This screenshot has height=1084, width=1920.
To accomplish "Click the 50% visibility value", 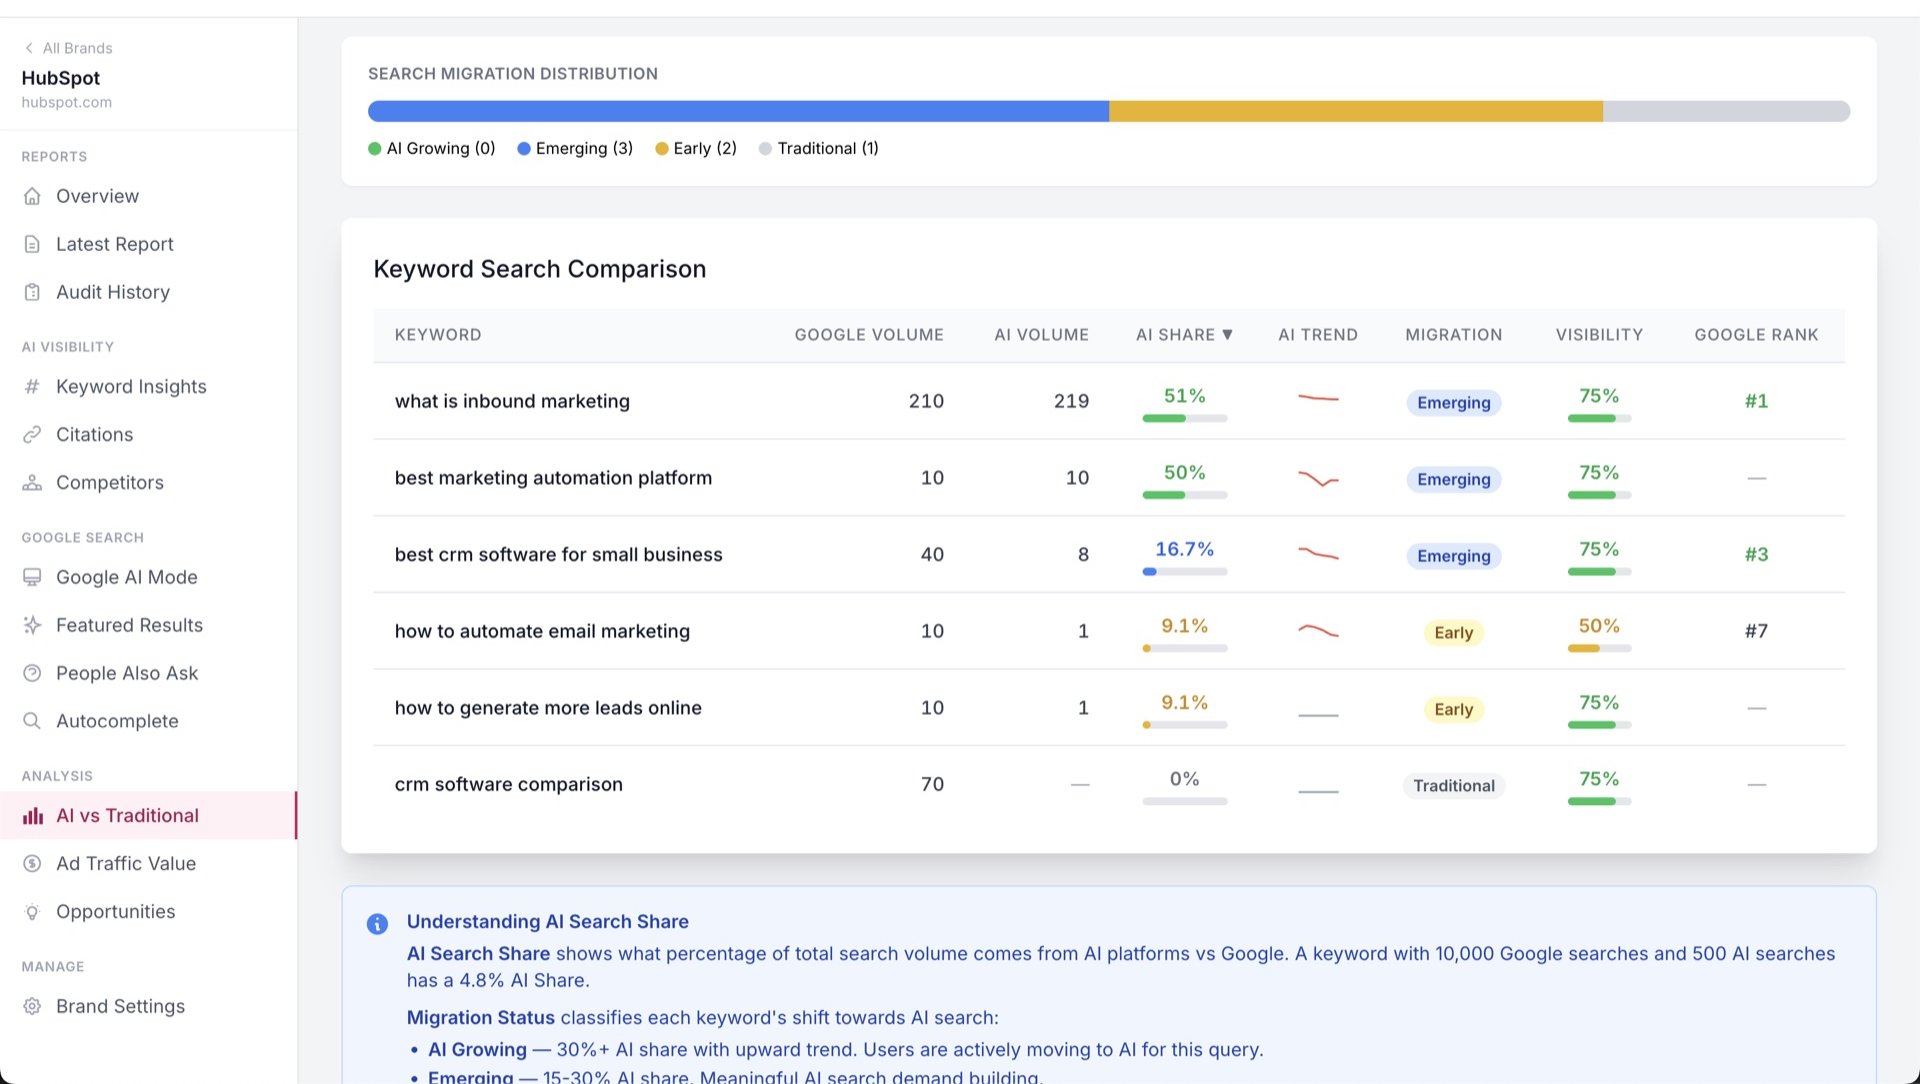I will pos(1598,626).
